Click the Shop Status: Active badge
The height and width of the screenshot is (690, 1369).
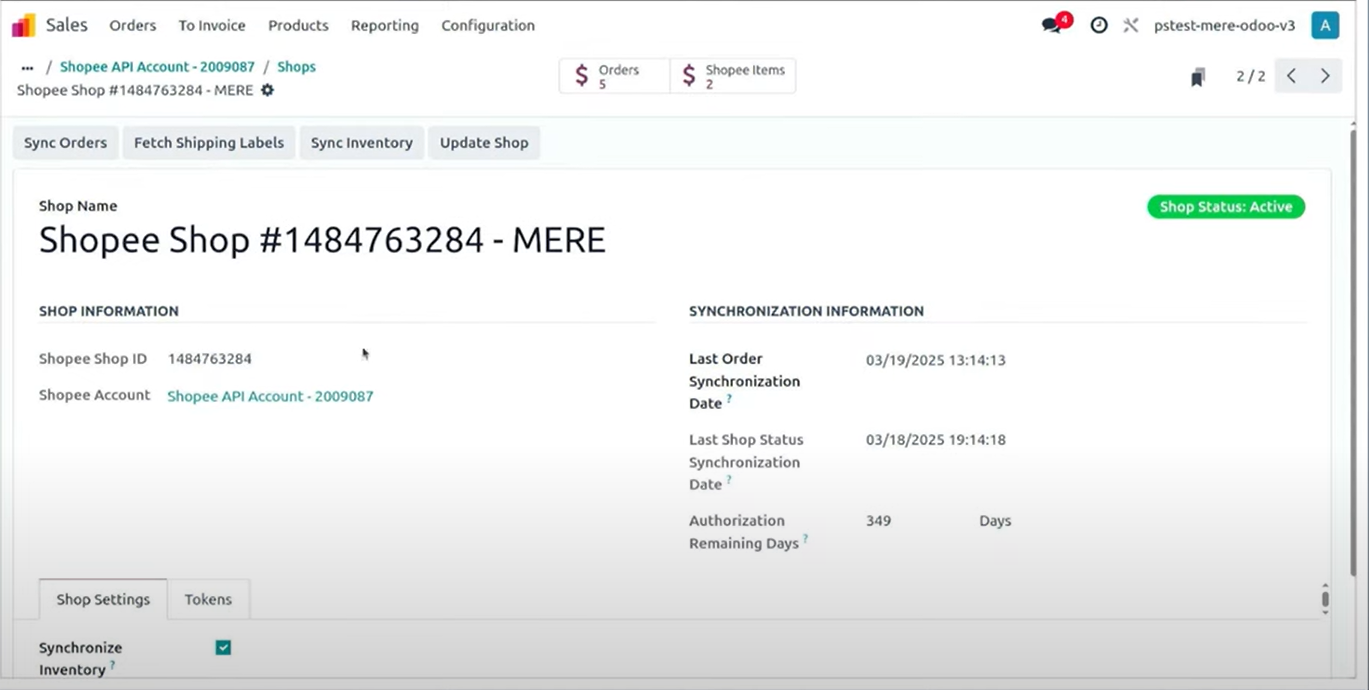click(1226, 207)
